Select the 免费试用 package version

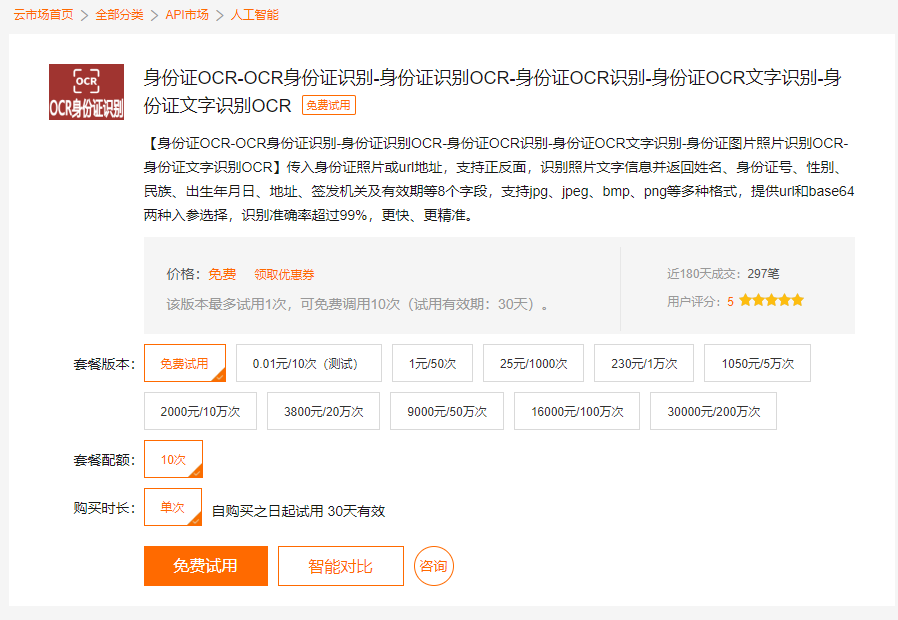click(183, 363)
